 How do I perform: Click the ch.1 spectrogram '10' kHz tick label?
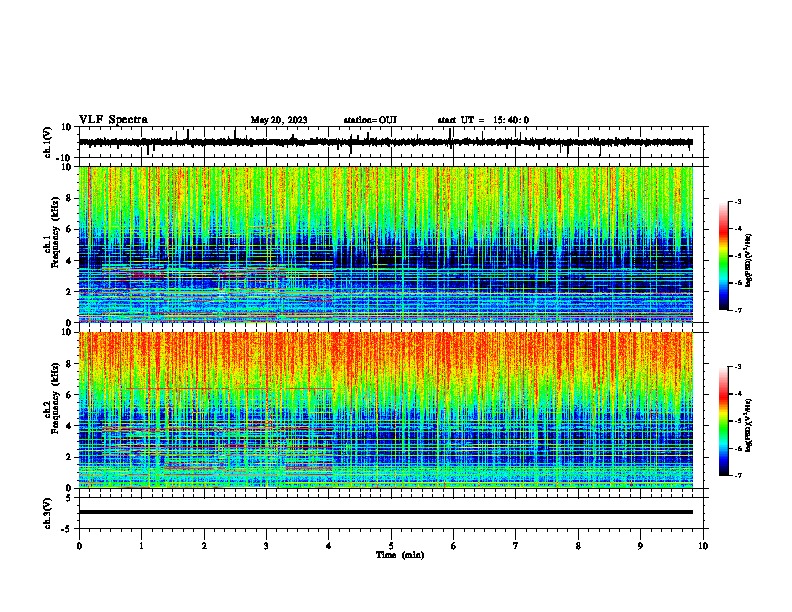coord(67,167)
